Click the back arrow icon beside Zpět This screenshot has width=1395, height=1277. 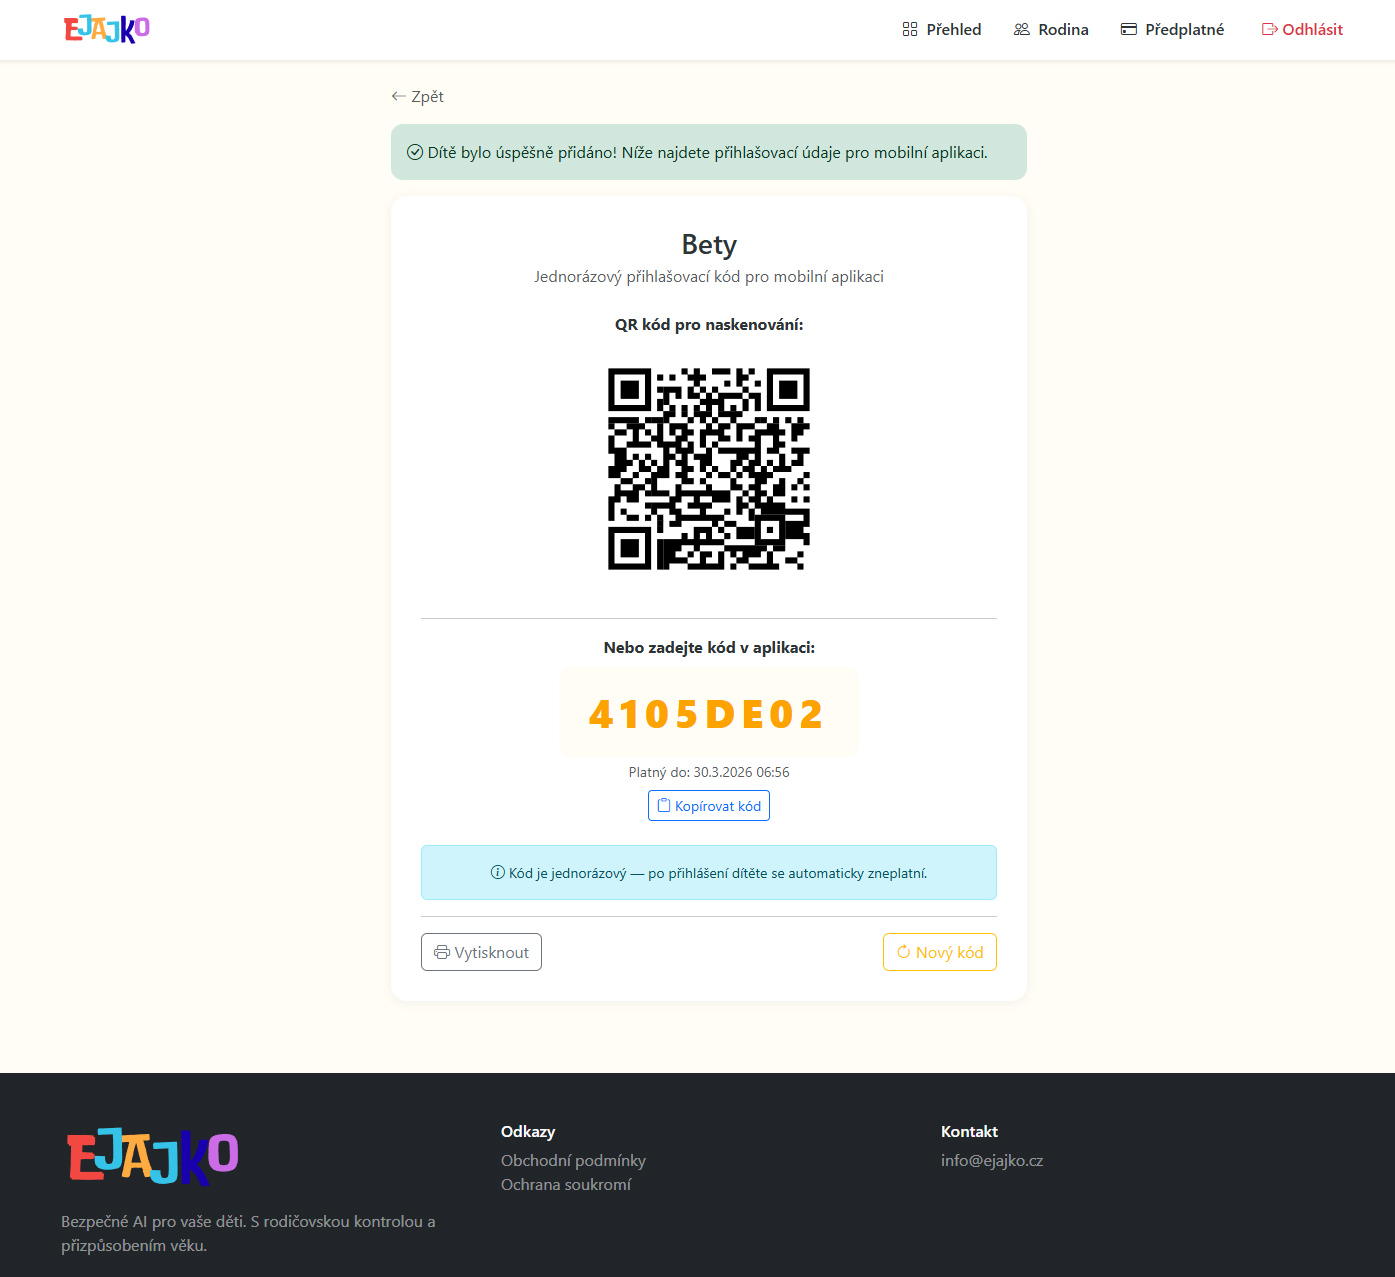pyautogui.click(x=399, y=96)
